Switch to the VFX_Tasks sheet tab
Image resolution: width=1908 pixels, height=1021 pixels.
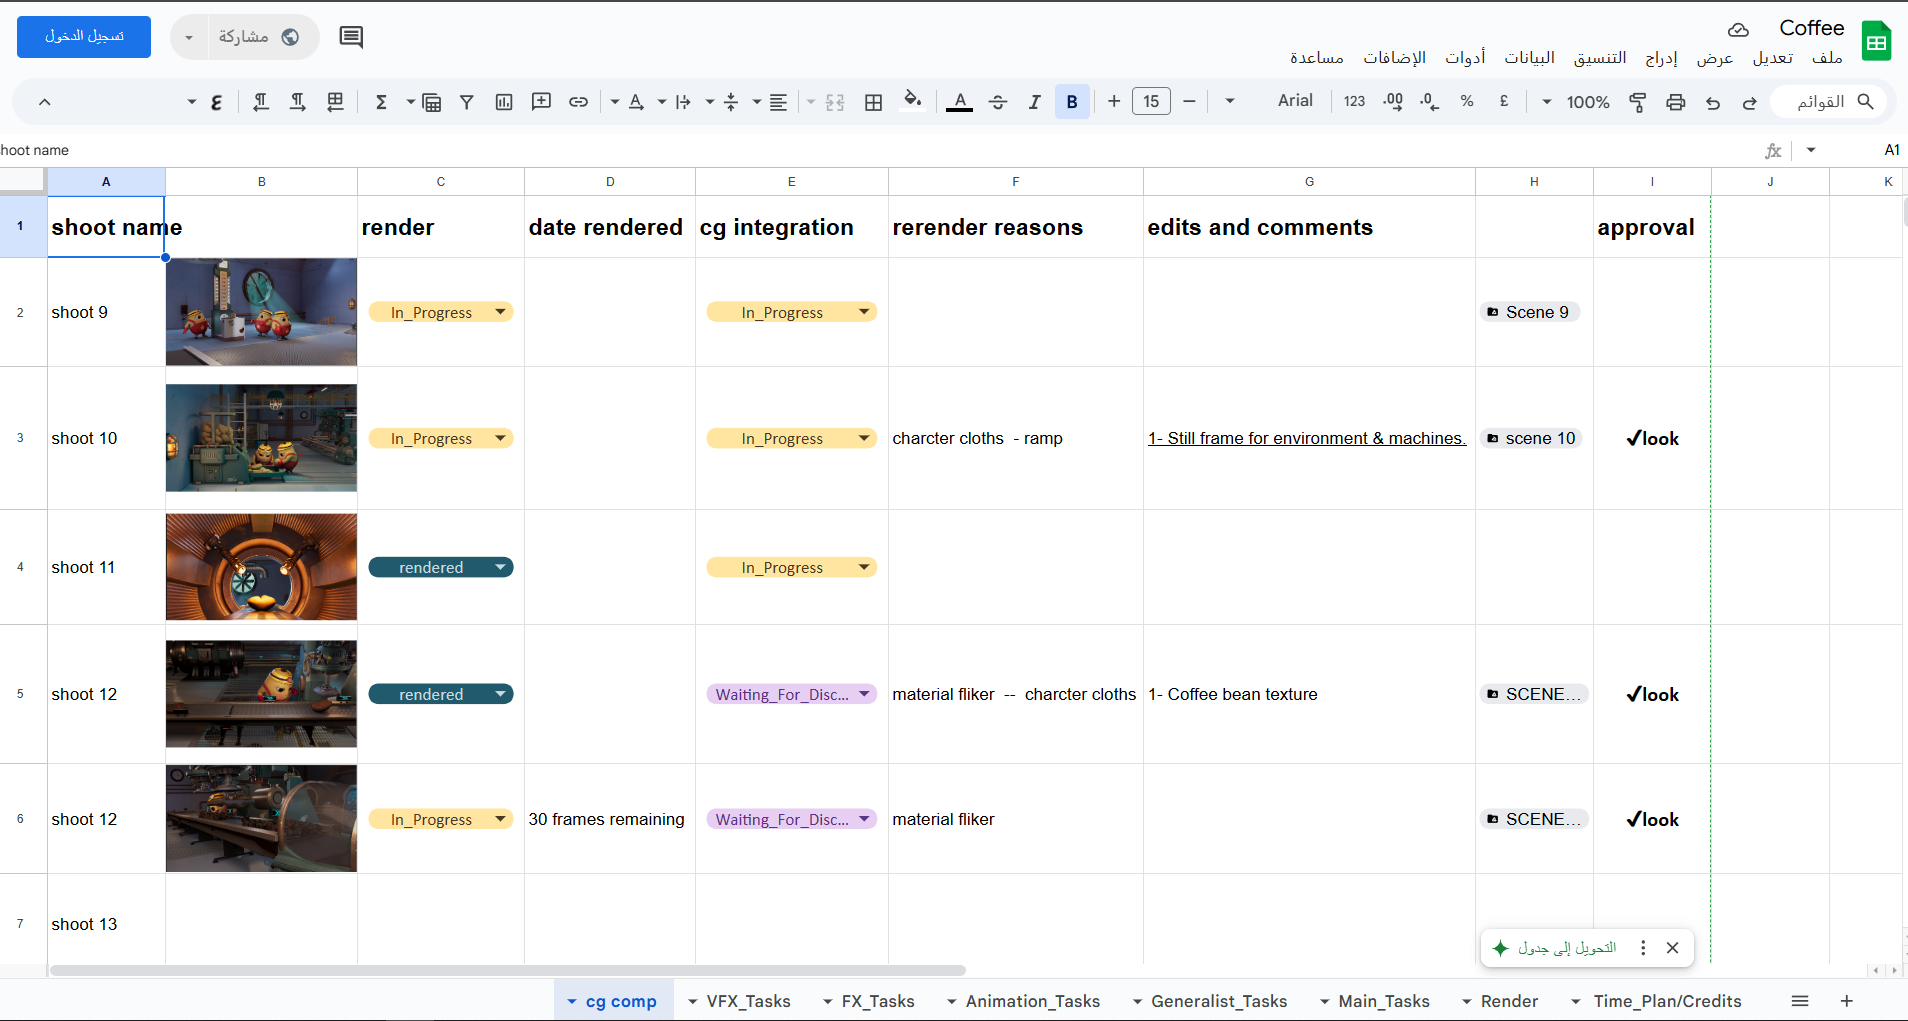click(x=747, y=1001)
